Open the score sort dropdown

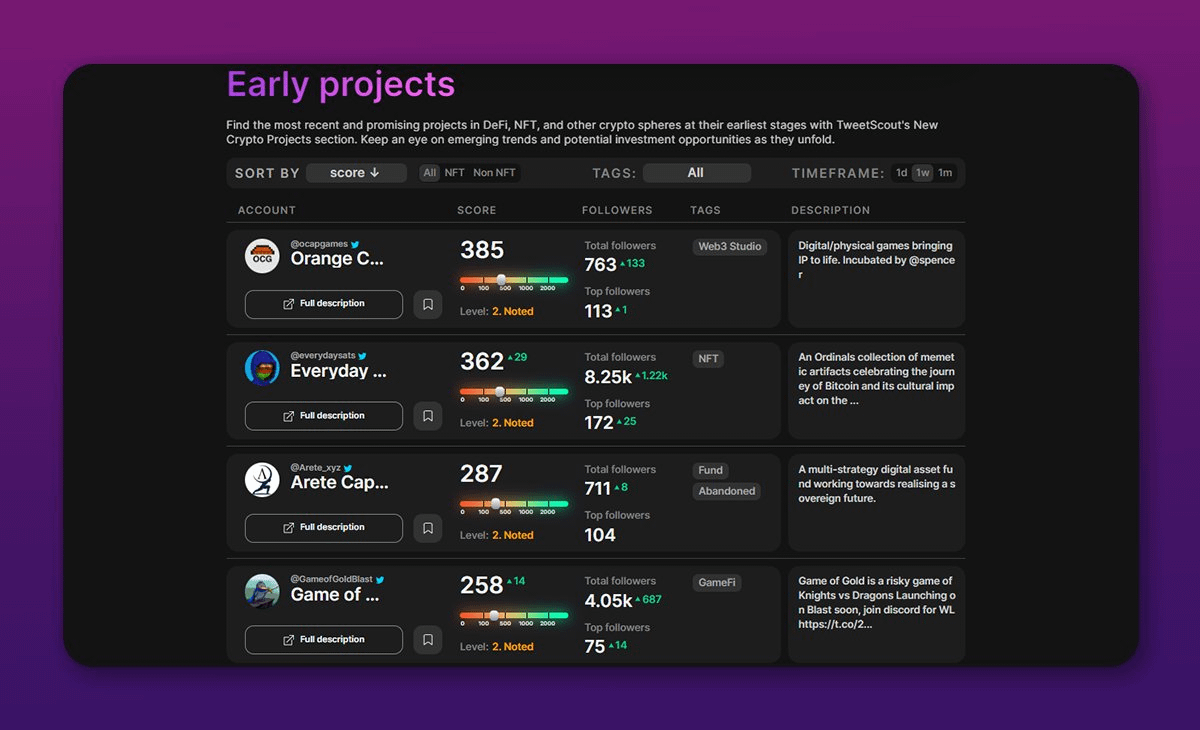(356, 172)
